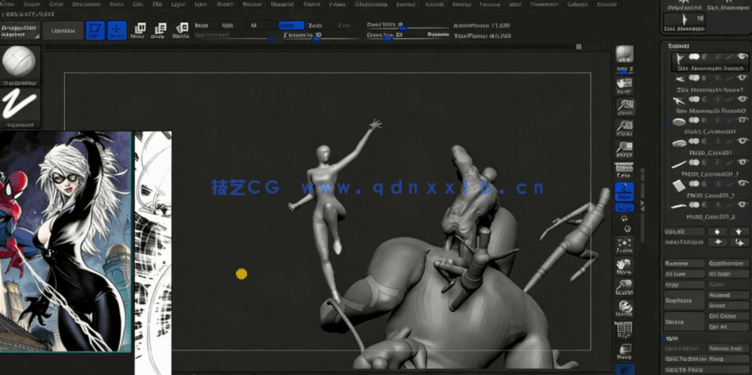
Task: Click the Black Cat reference image
Action: 66,241
